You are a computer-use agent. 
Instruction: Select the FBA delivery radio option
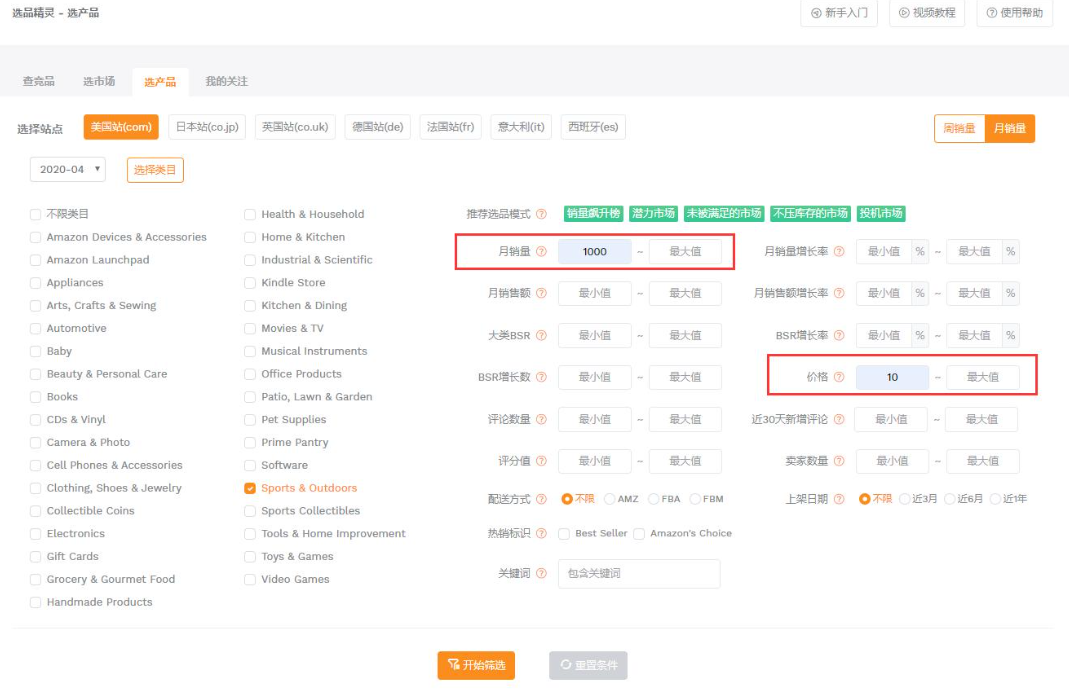click(654, 499)
